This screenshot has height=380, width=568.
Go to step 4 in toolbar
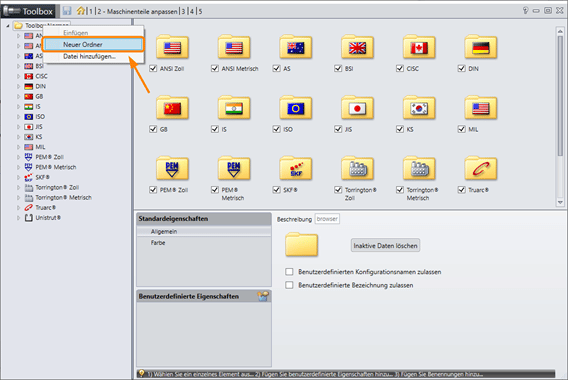coord(192,11)
